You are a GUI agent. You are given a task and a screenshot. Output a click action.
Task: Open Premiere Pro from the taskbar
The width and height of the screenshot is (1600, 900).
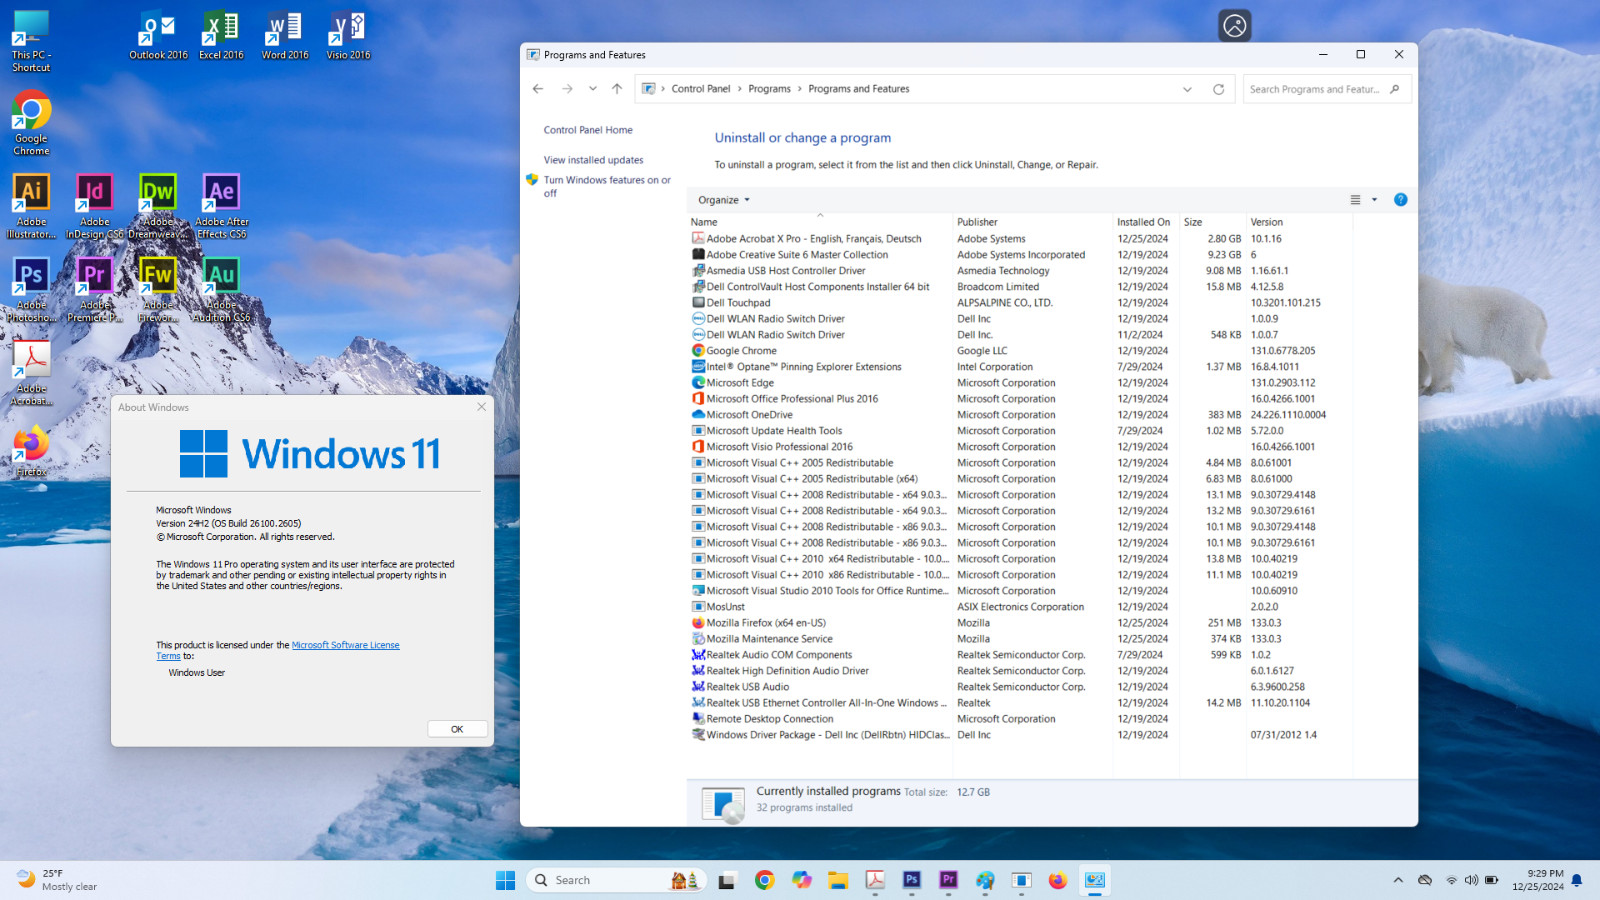tap(948, 880)
